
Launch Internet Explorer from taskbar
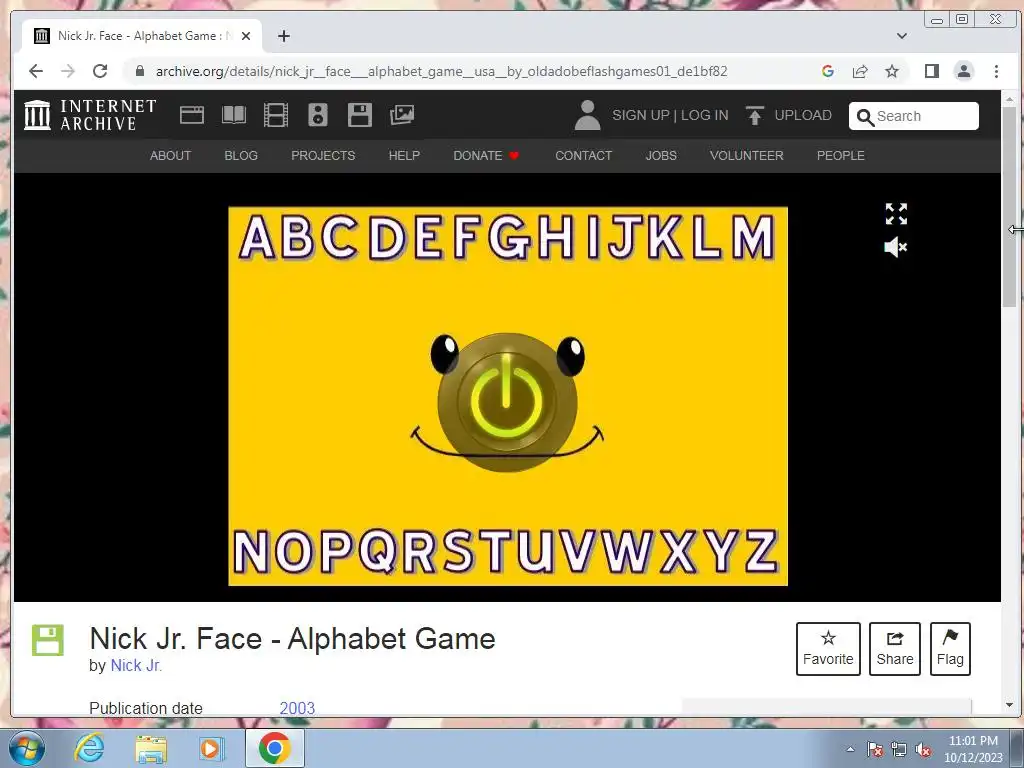pyautogui.click(x=89, y=748)
